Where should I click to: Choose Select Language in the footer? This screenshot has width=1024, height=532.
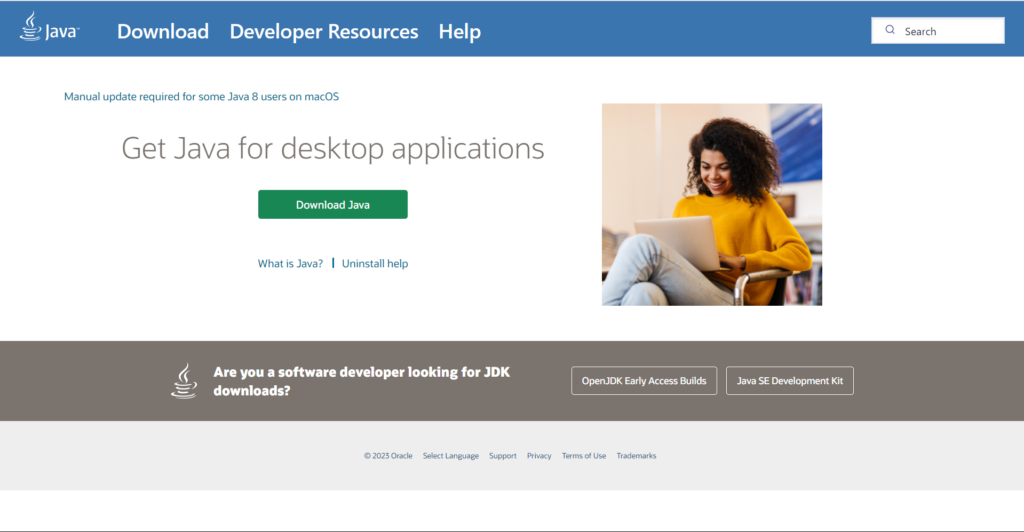450,456
